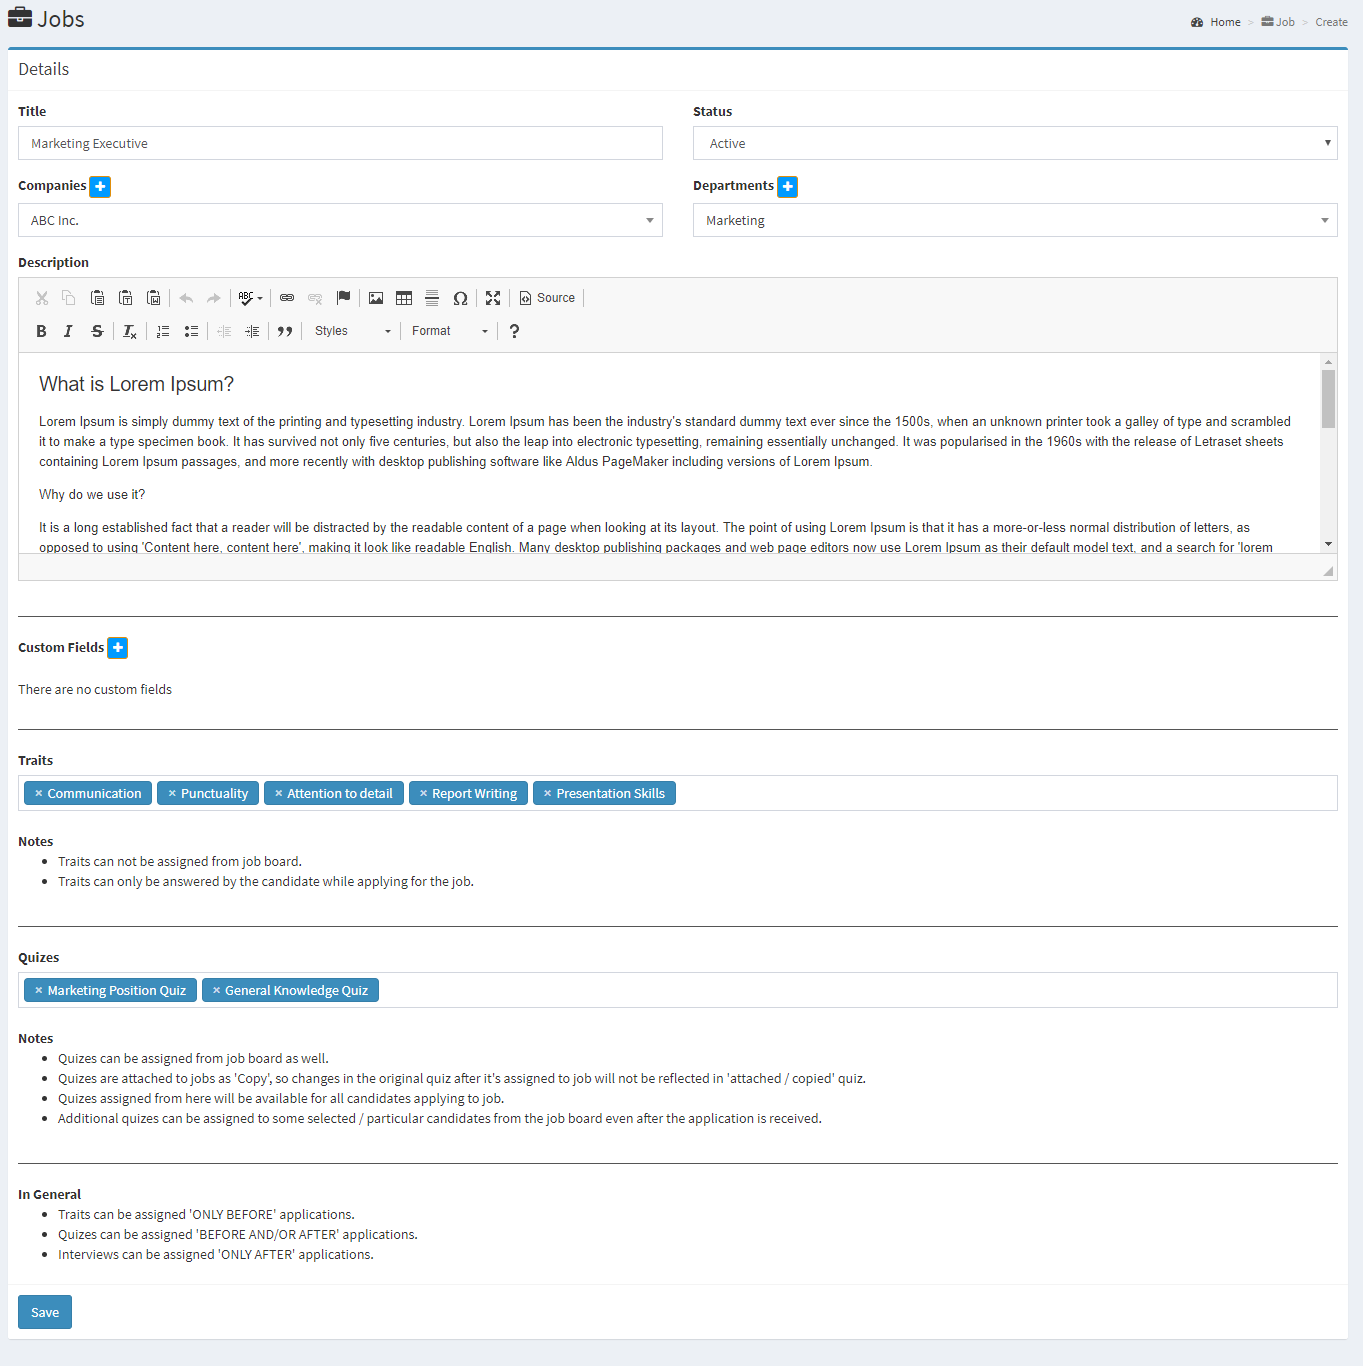Click the Anchor flag icon
This screenshot has width=1363, height=1366.
click(x=343, y=298)
